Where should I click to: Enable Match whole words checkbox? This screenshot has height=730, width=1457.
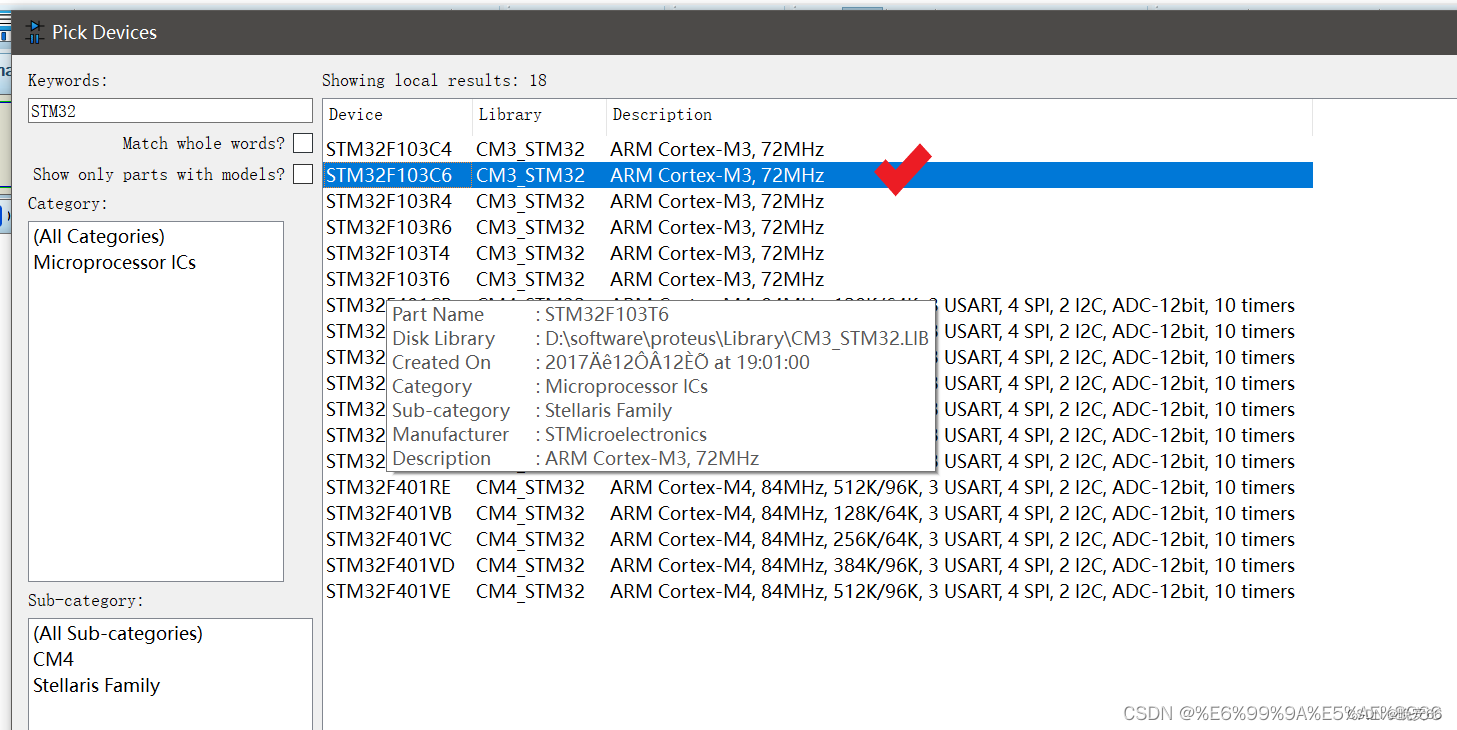(303, 143)
